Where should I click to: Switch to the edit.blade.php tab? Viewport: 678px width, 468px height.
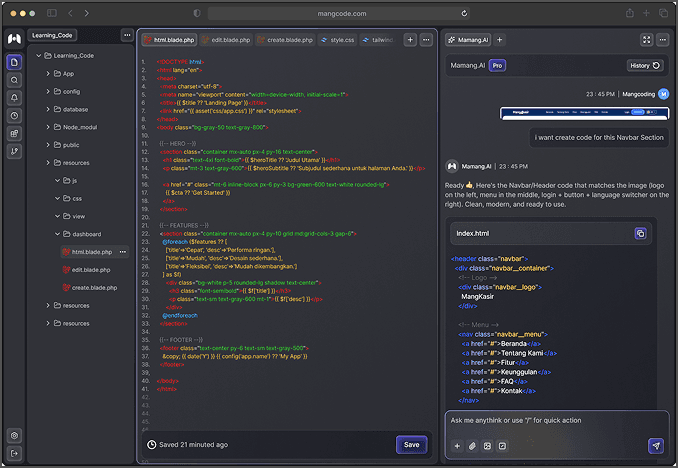(x=226, y=40)
